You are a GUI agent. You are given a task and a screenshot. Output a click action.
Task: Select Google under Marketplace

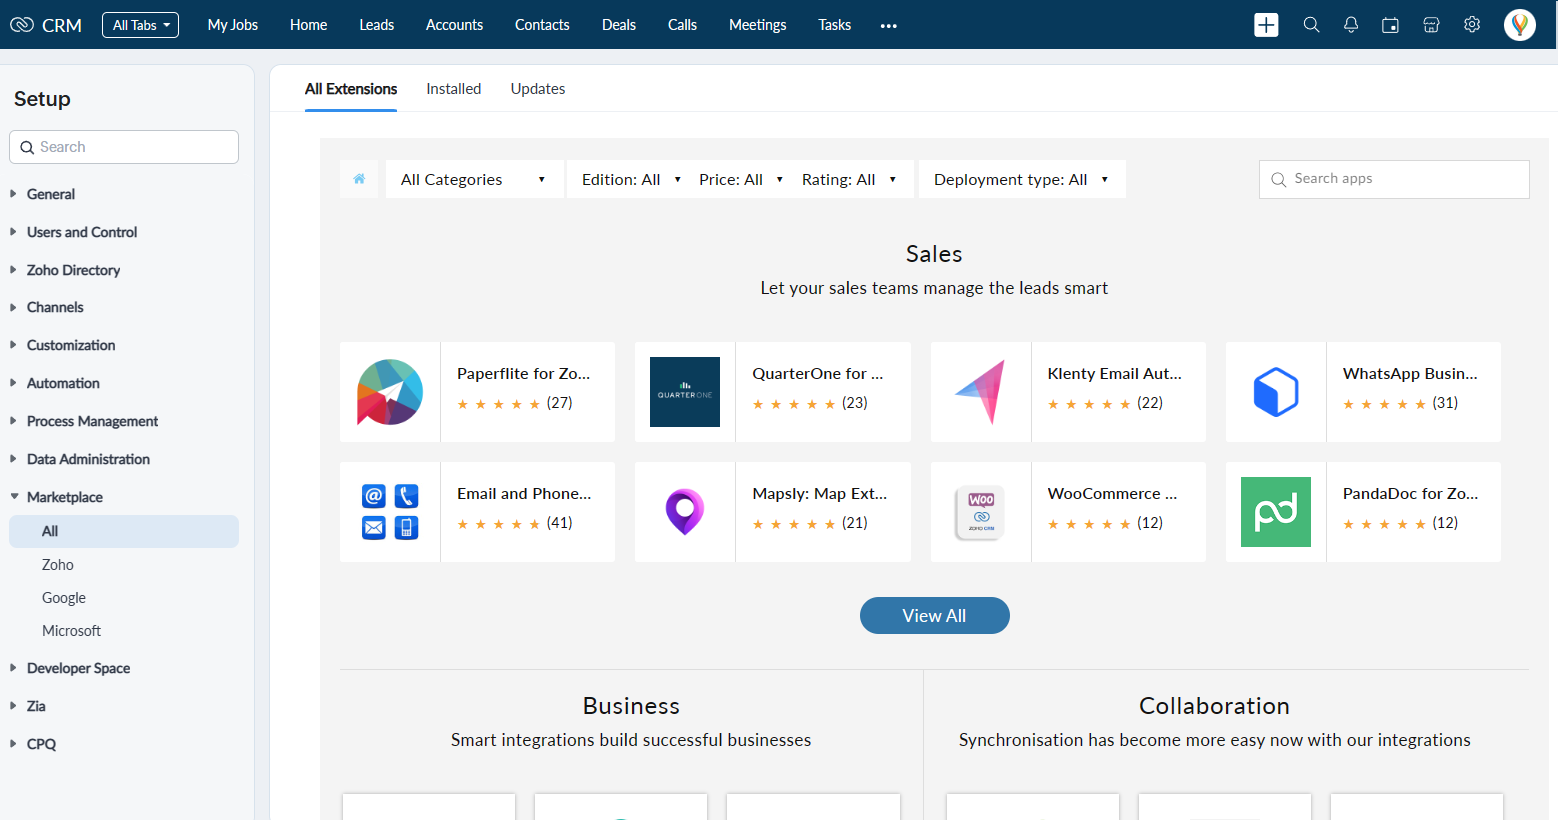tap(64, 598)
